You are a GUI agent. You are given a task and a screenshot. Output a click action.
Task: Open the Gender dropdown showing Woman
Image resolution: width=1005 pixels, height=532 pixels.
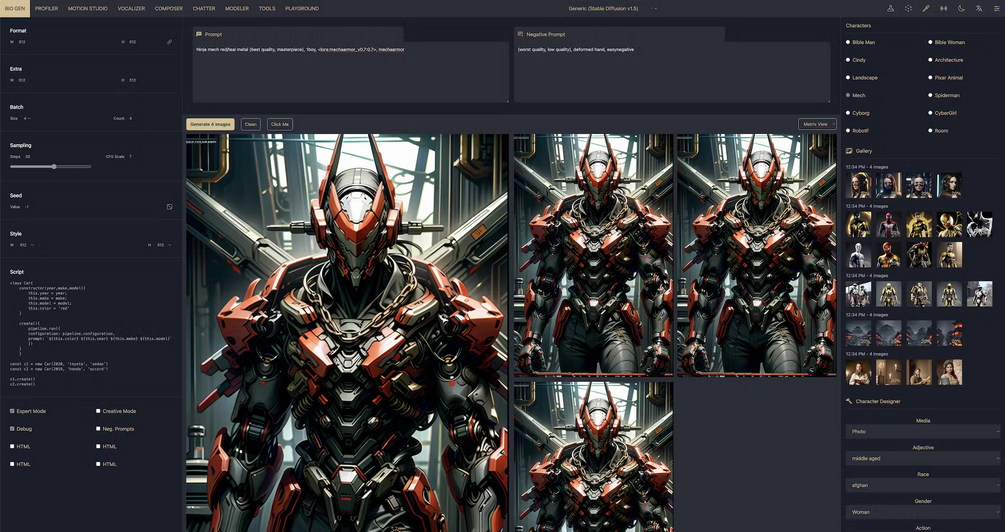[x=923, y=512]
